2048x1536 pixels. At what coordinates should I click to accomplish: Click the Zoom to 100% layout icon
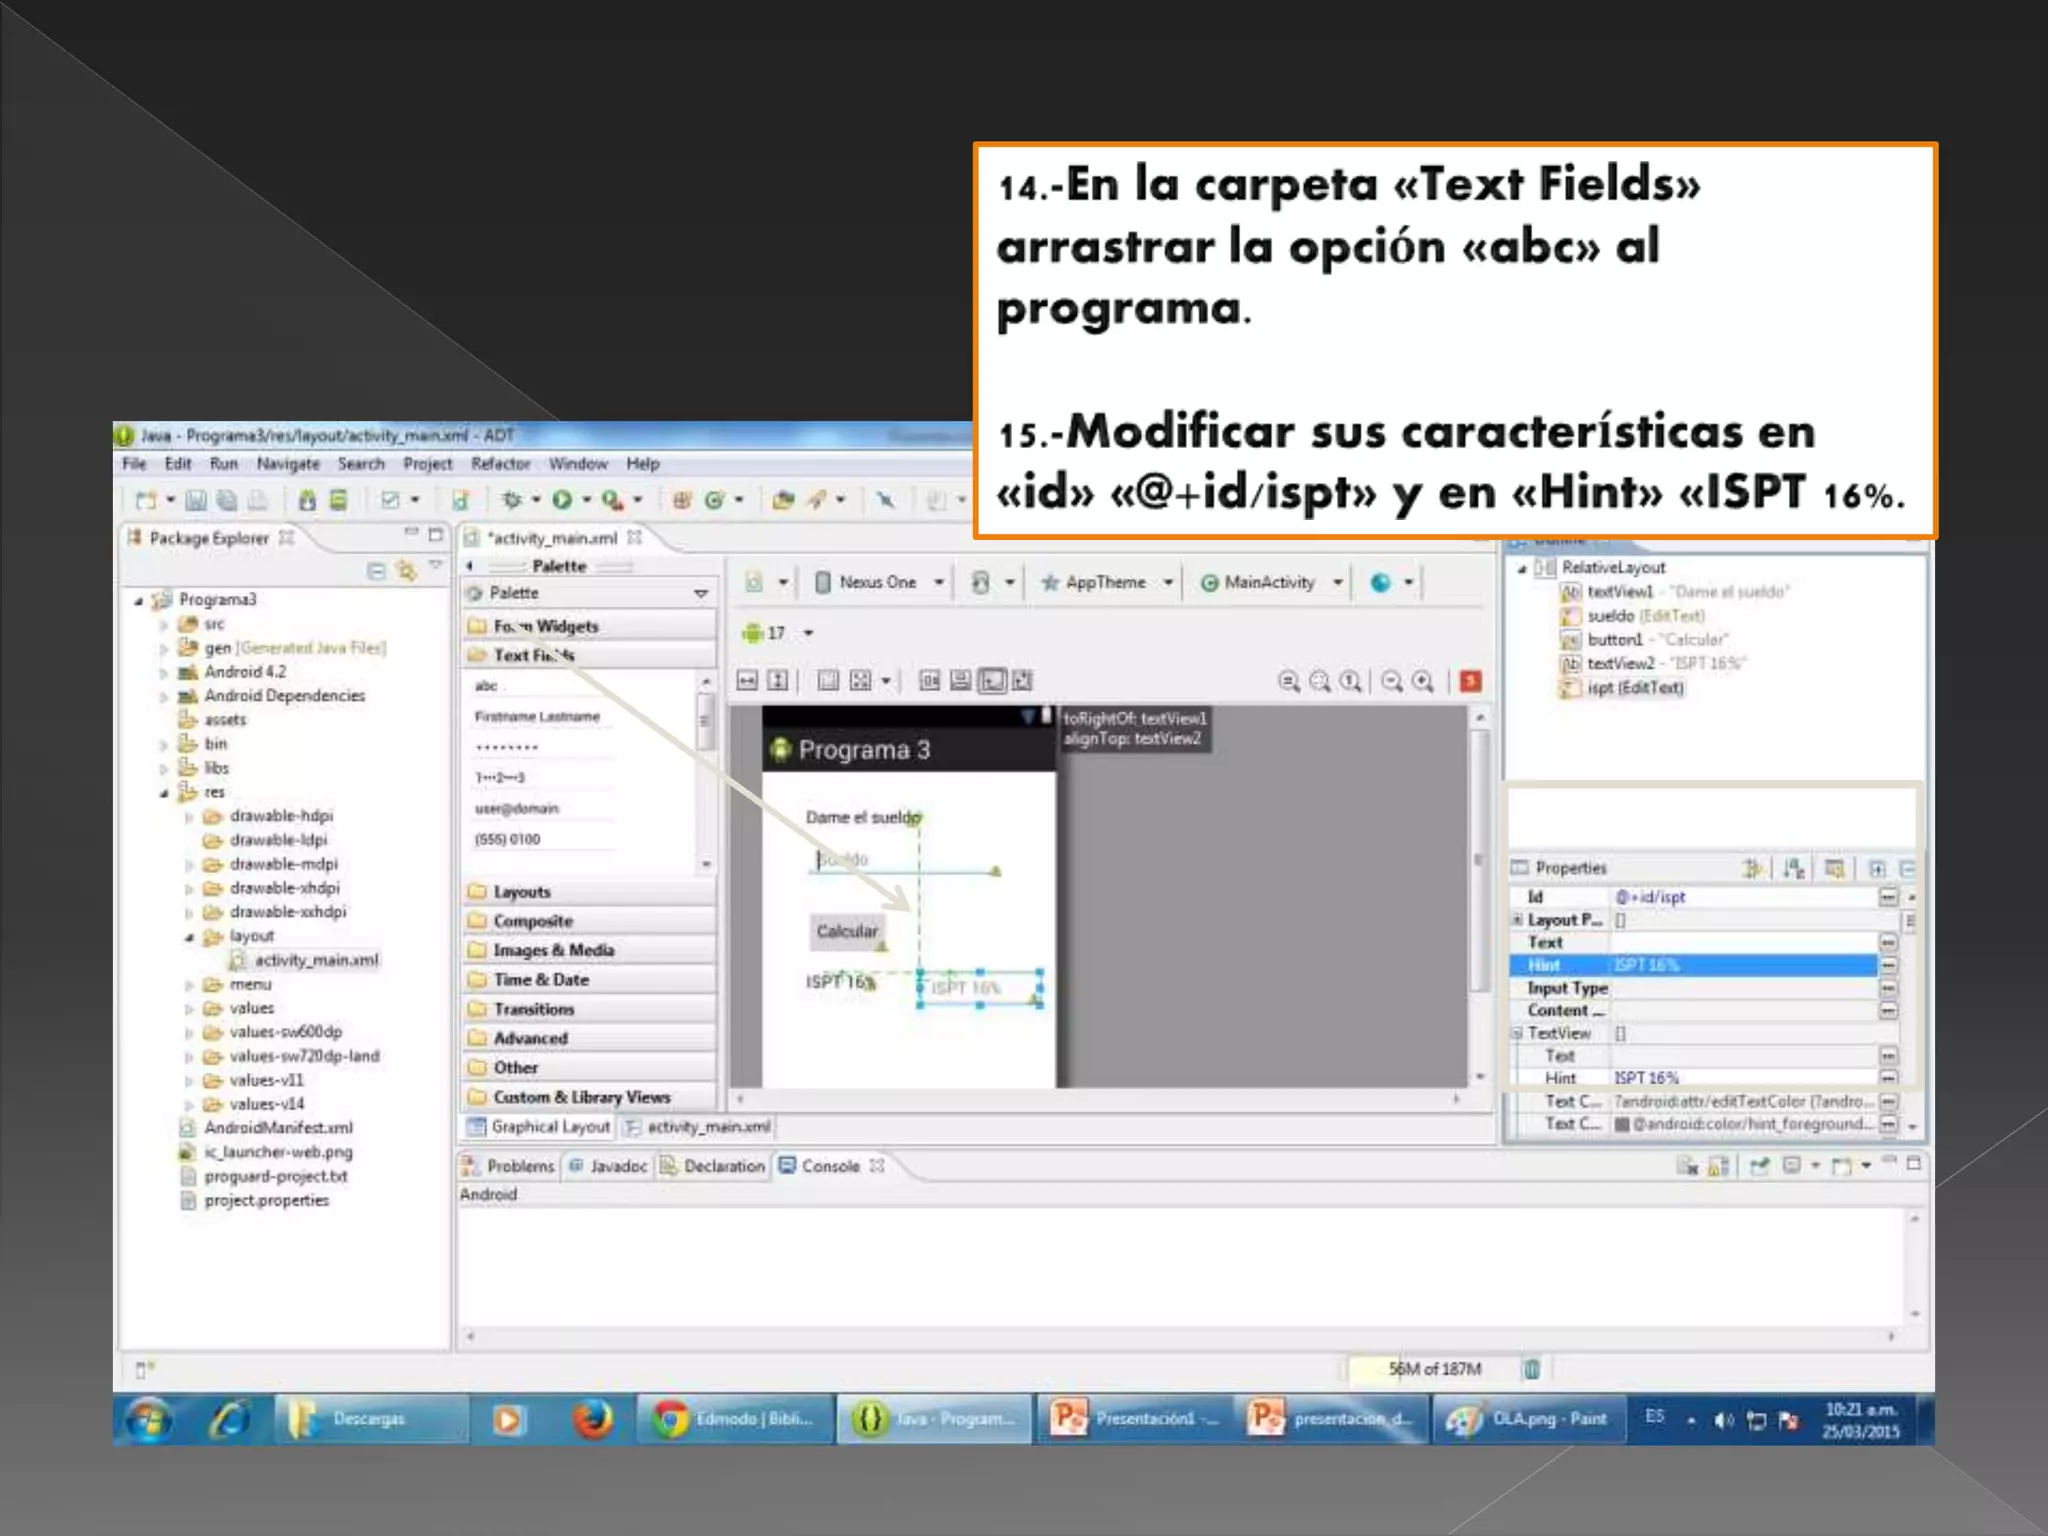tap(1351, 682)
